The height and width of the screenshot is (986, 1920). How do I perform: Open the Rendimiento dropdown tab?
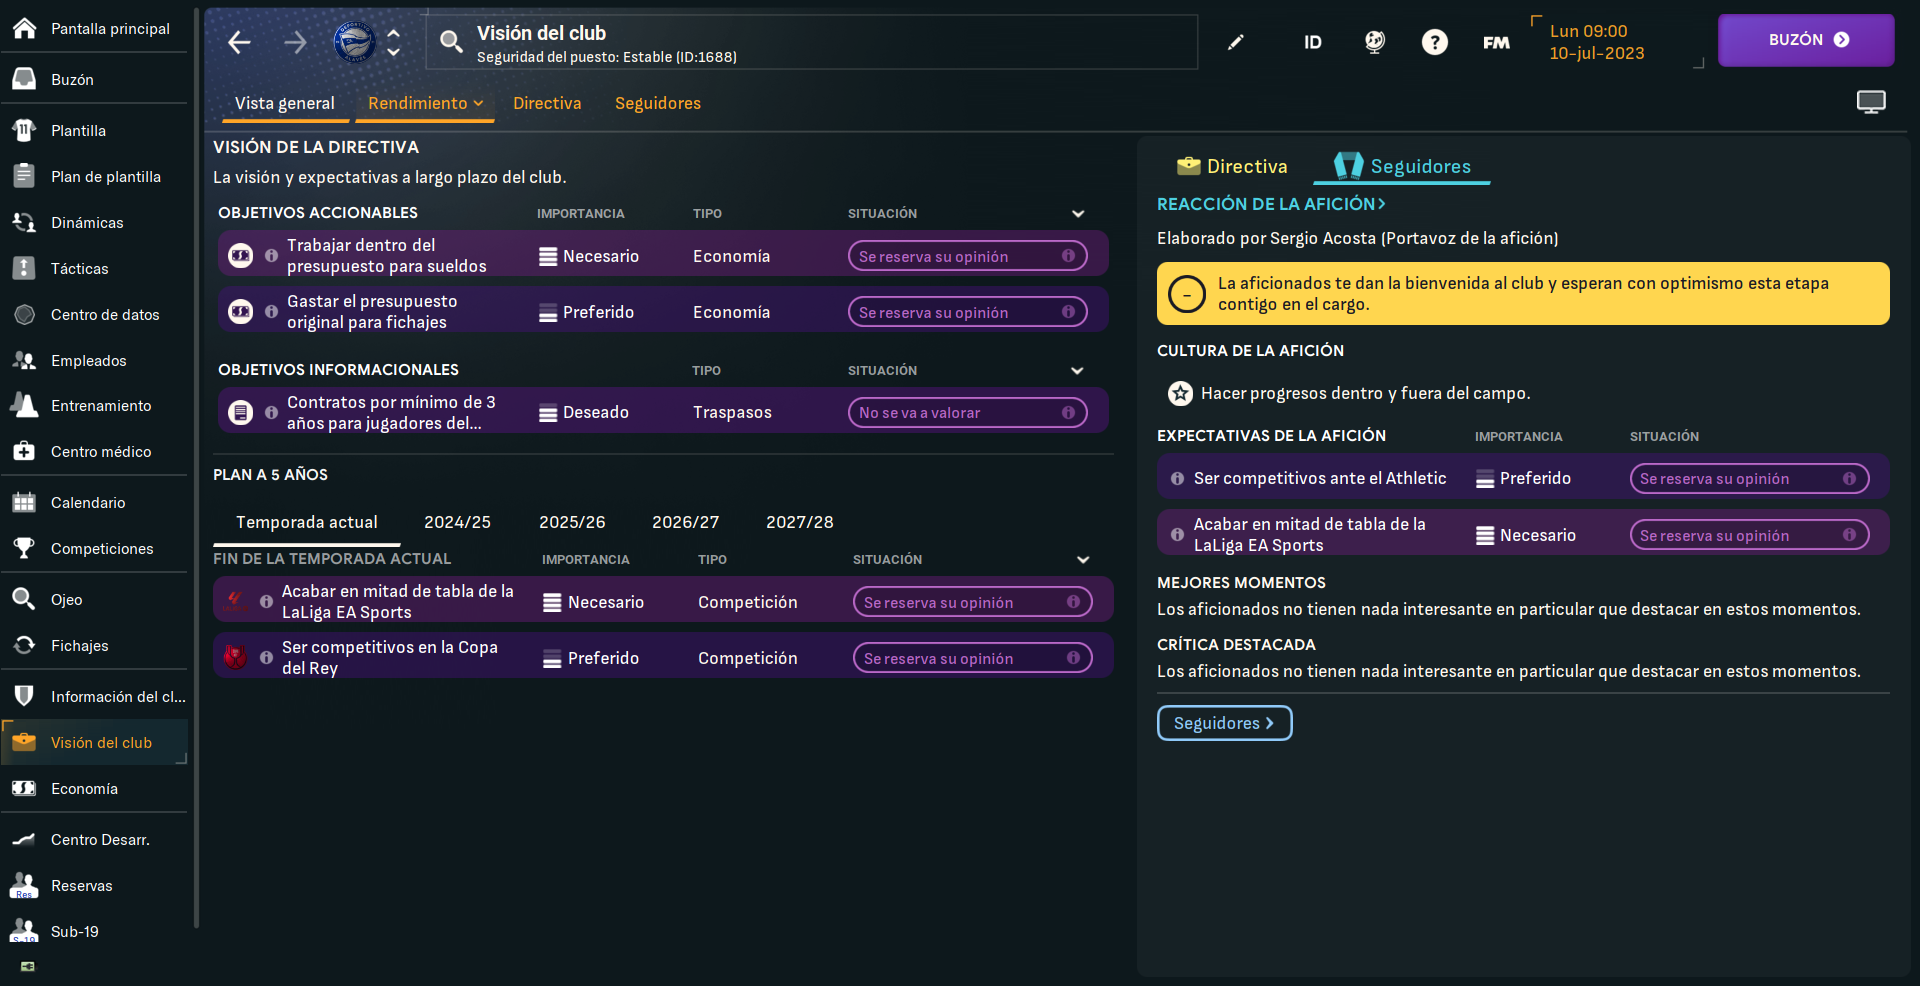pyautogui.click(x=425, y=103)
